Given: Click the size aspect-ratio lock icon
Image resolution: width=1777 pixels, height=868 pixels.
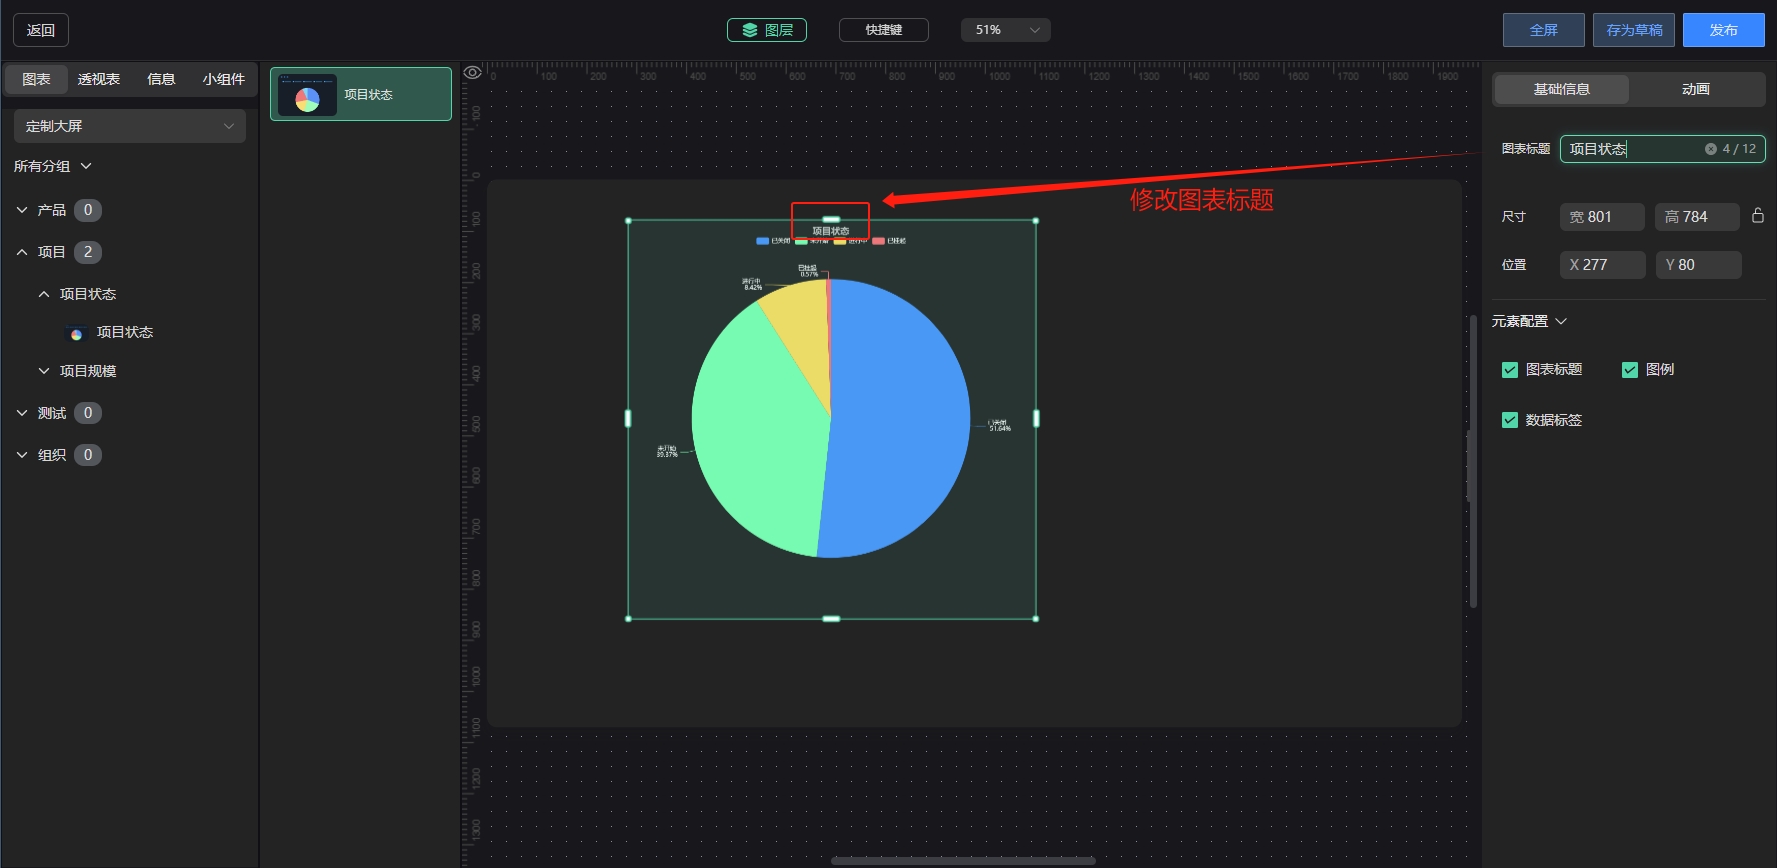Looking at the screenshot, I should click(1758, 215).
